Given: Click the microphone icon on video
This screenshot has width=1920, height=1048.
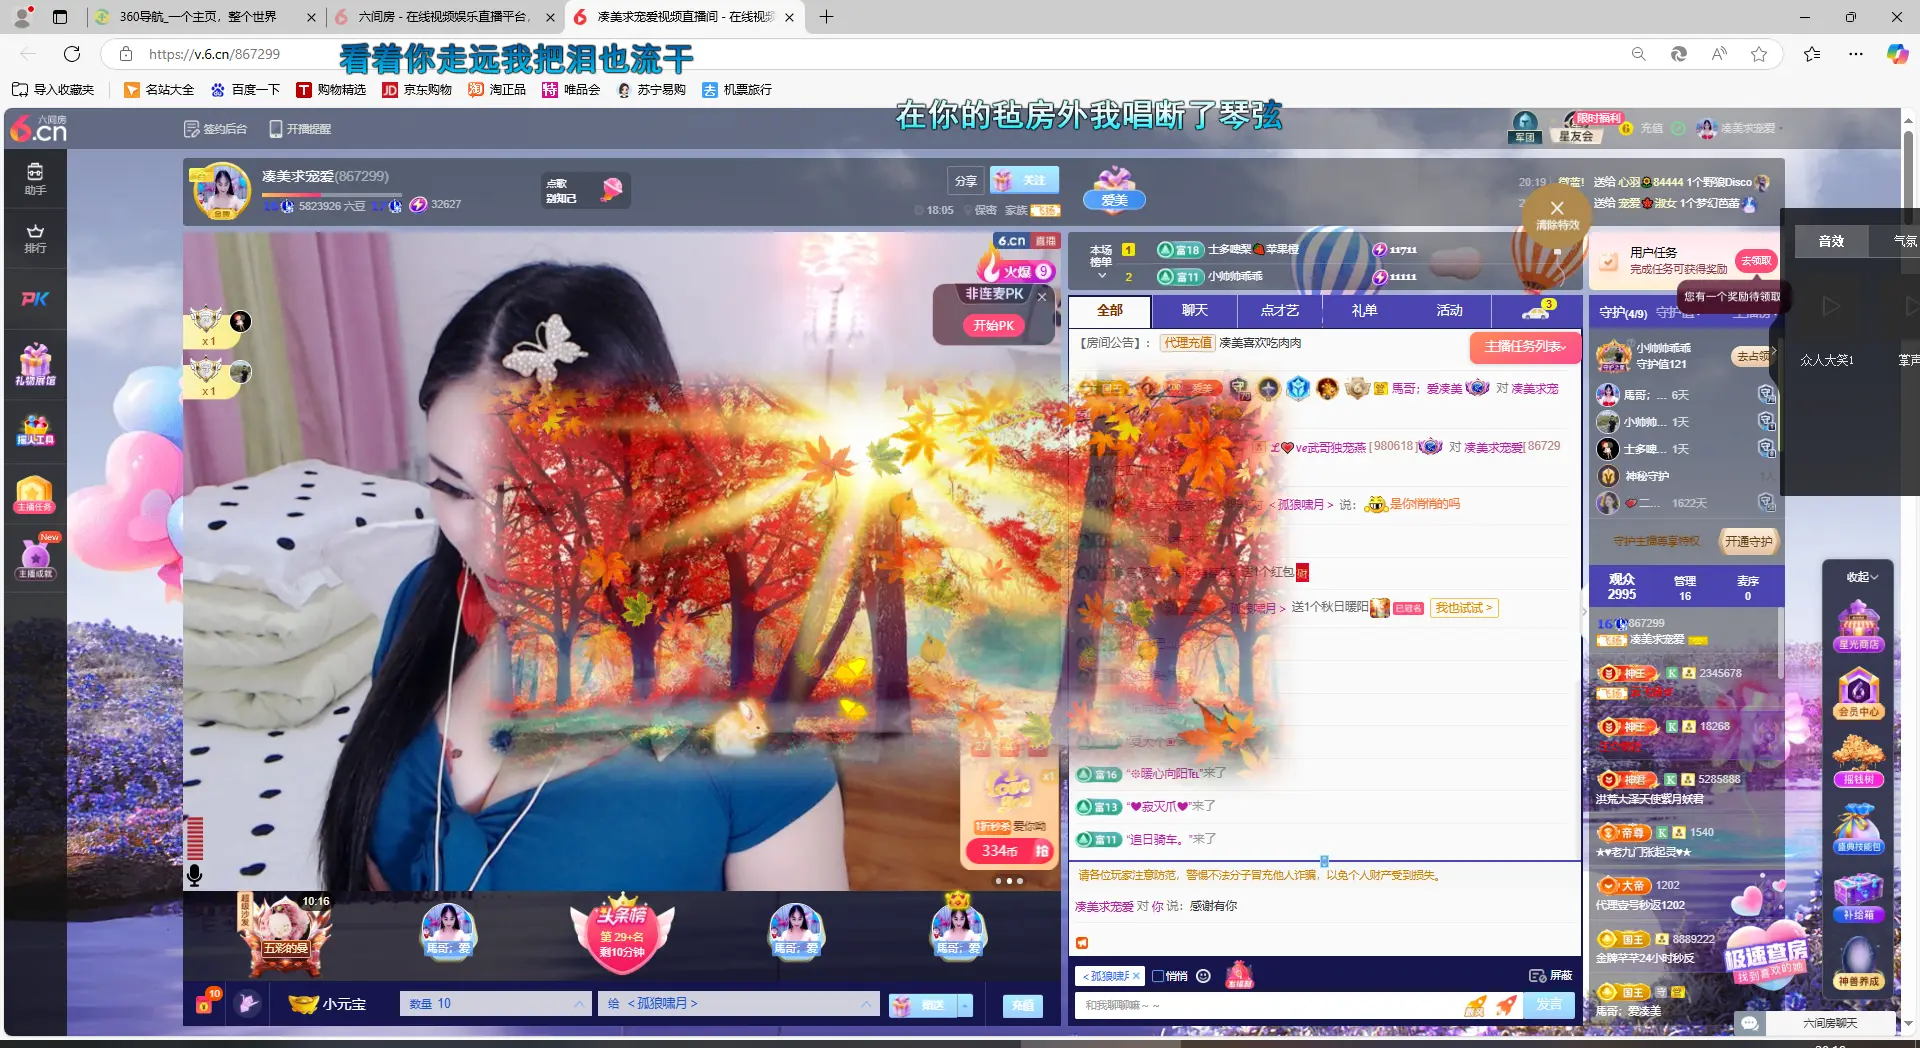Looking at the screenshot, I should (195, 875).
